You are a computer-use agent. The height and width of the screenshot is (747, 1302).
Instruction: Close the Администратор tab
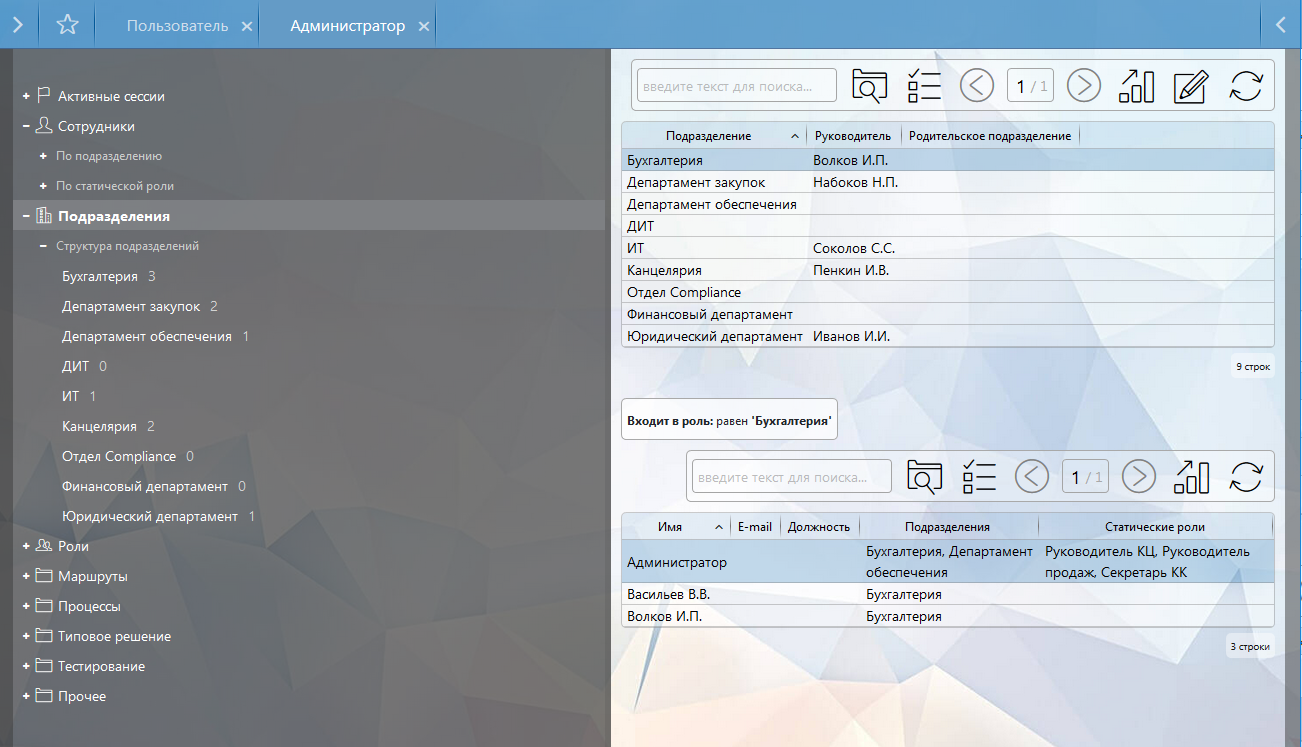coord(424,27)
